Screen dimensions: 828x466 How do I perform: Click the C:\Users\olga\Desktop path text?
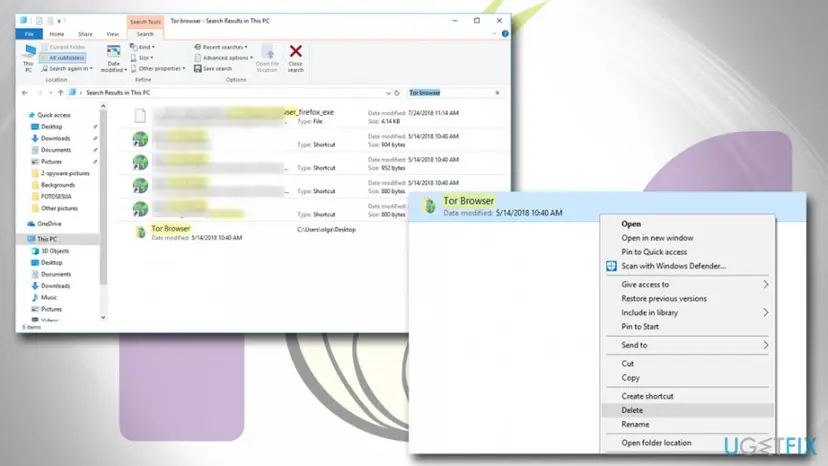(326, 230)
